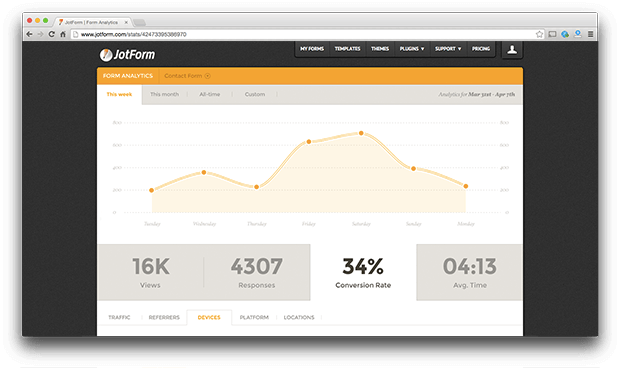Viewport: 620px width, 368px height.
Task: Click the Tuesday data point on chart
Action: point(151,191)
